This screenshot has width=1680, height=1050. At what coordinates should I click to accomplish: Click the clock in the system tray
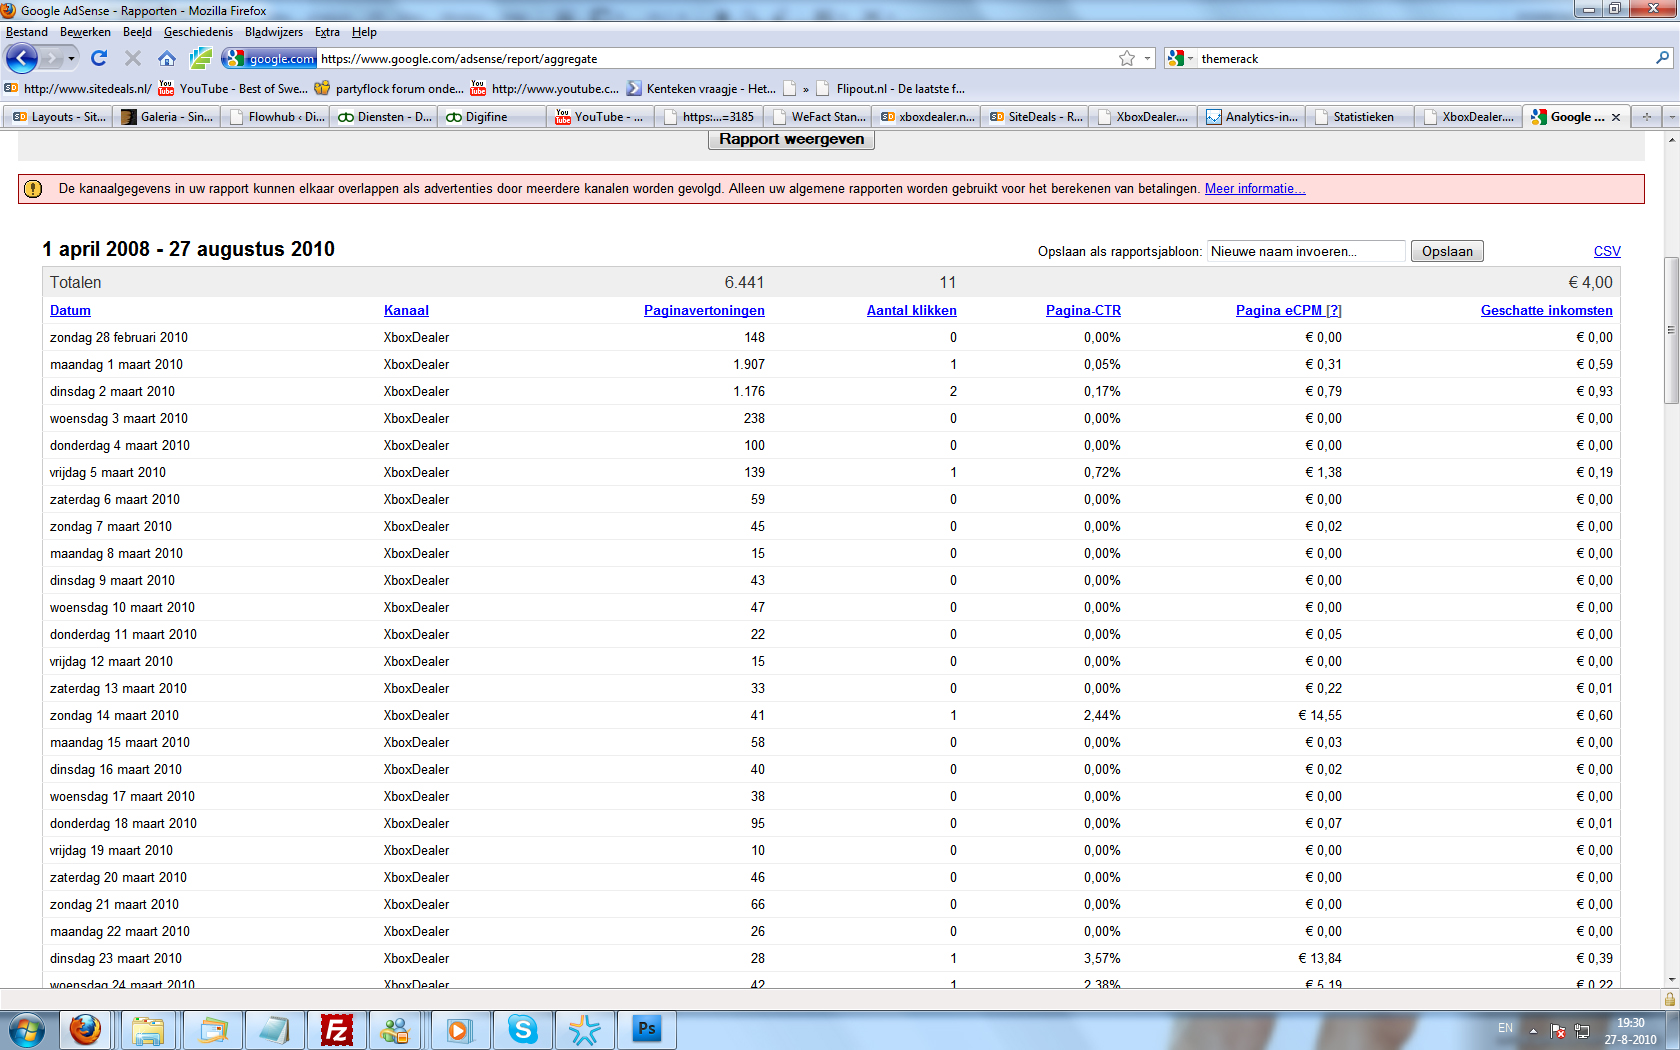[x=1630, y=1031]
